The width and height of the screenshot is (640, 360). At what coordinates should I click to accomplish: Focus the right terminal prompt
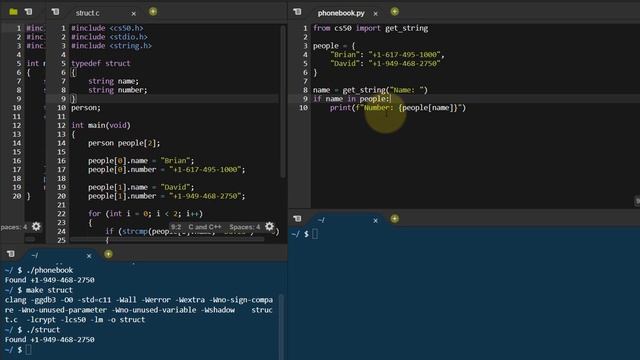tap(315, 234)
